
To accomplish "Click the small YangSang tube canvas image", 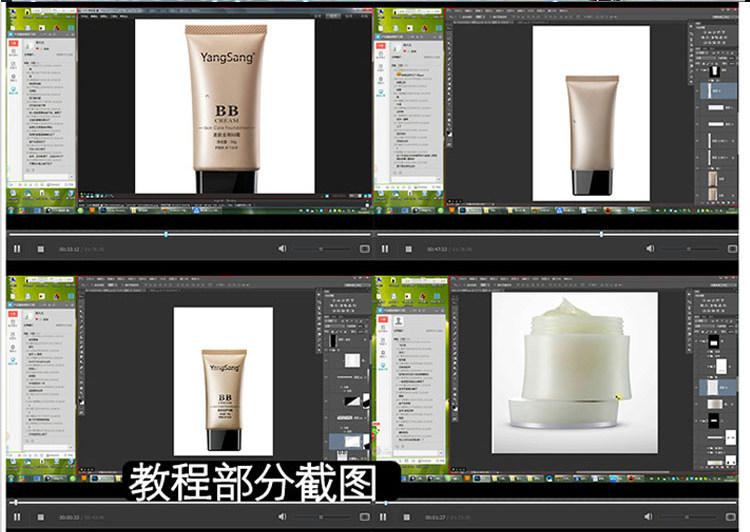I will [223, 381].
